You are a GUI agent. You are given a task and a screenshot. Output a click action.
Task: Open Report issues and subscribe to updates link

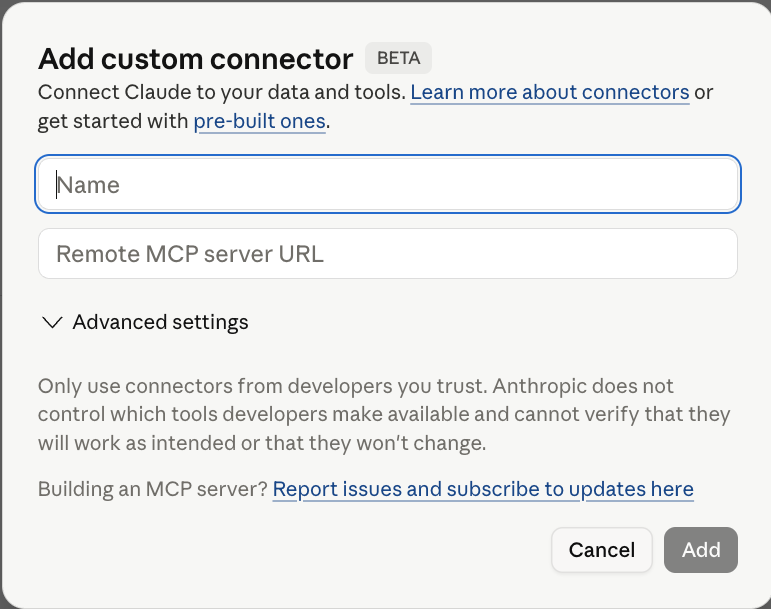coord(483,490)
